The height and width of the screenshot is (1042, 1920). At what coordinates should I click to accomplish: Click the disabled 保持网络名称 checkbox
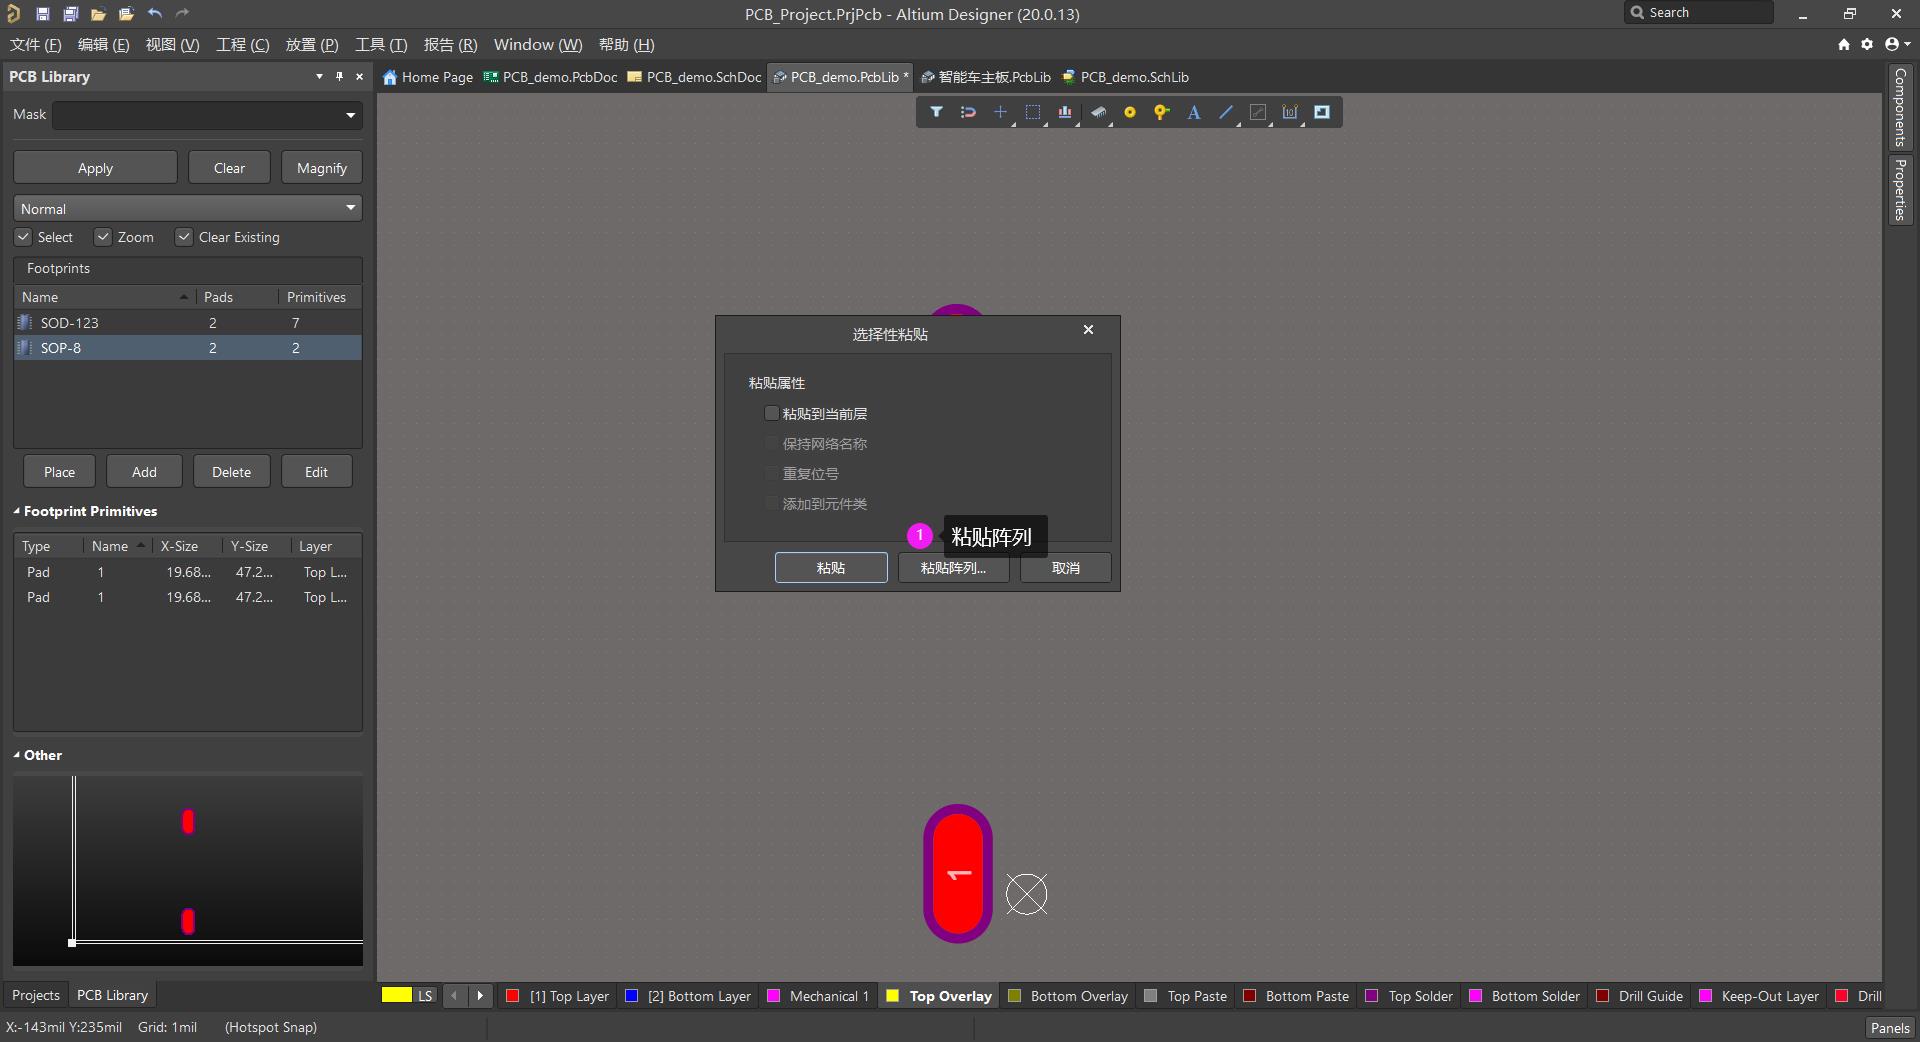[x=772, y=443]
